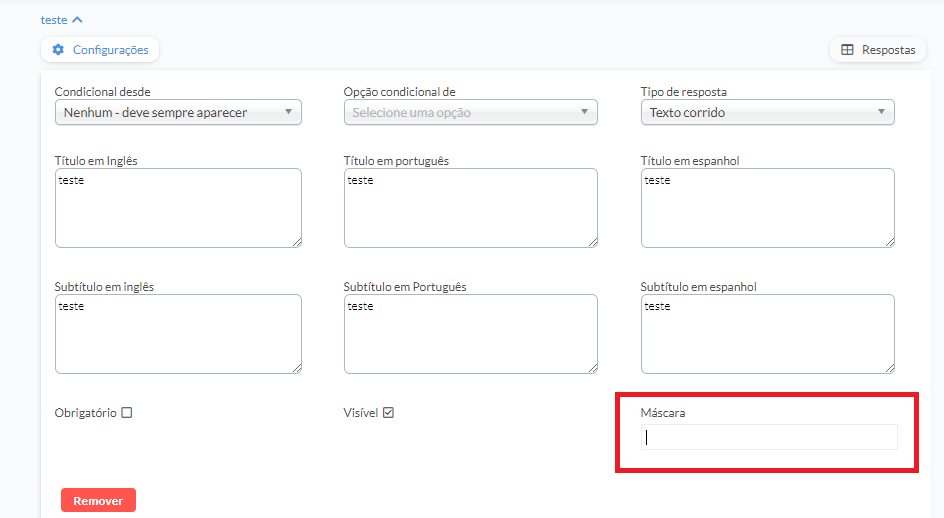Click the Subtítulo em Português text area
The height and width of the screenshot is (518, 944).
tap(470, 334)
